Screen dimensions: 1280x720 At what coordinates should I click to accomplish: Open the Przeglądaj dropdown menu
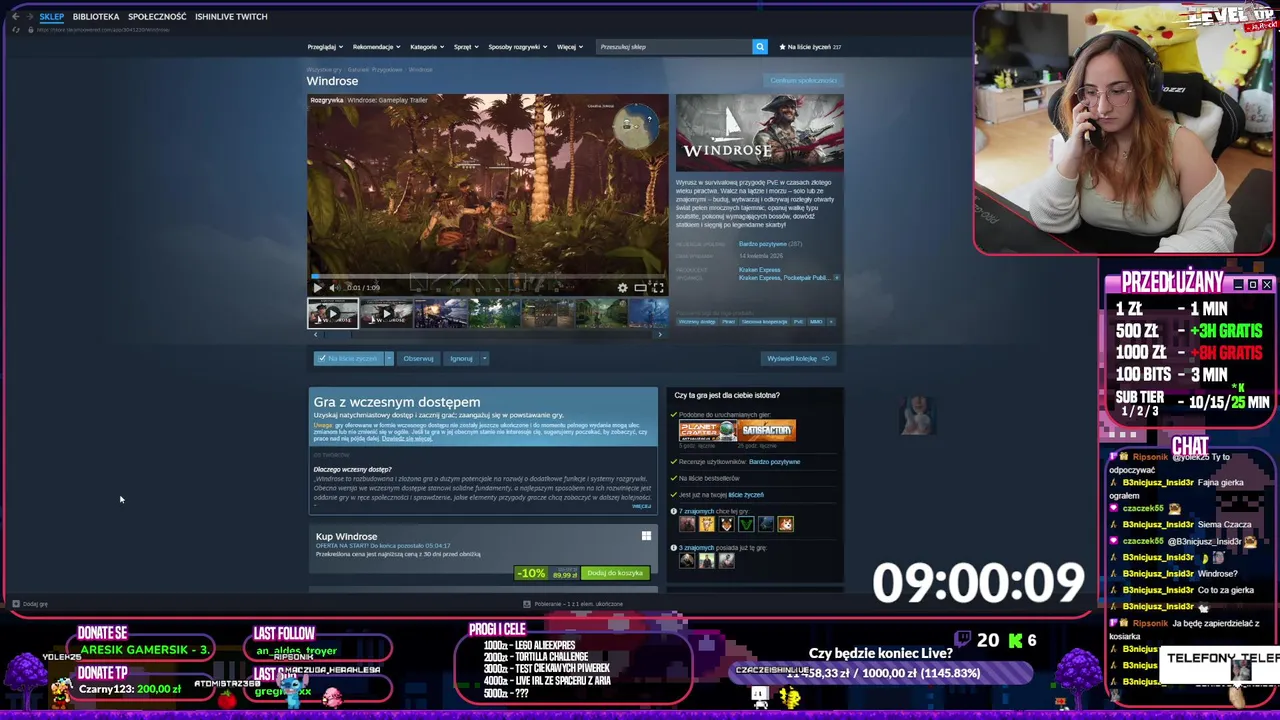(325, 47)
